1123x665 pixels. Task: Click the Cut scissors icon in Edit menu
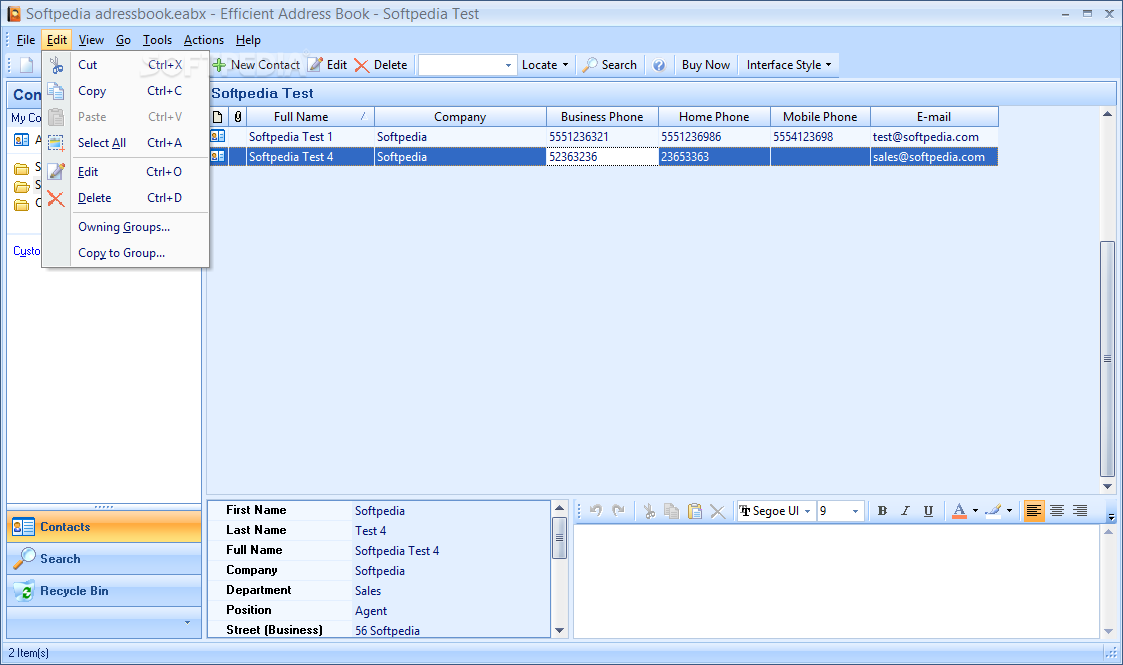(x=56, y=65)
